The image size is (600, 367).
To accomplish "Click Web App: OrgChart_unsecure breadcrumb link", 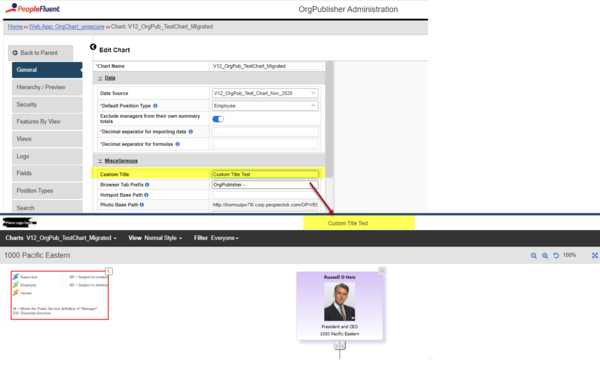I will (x=67, y=27).
